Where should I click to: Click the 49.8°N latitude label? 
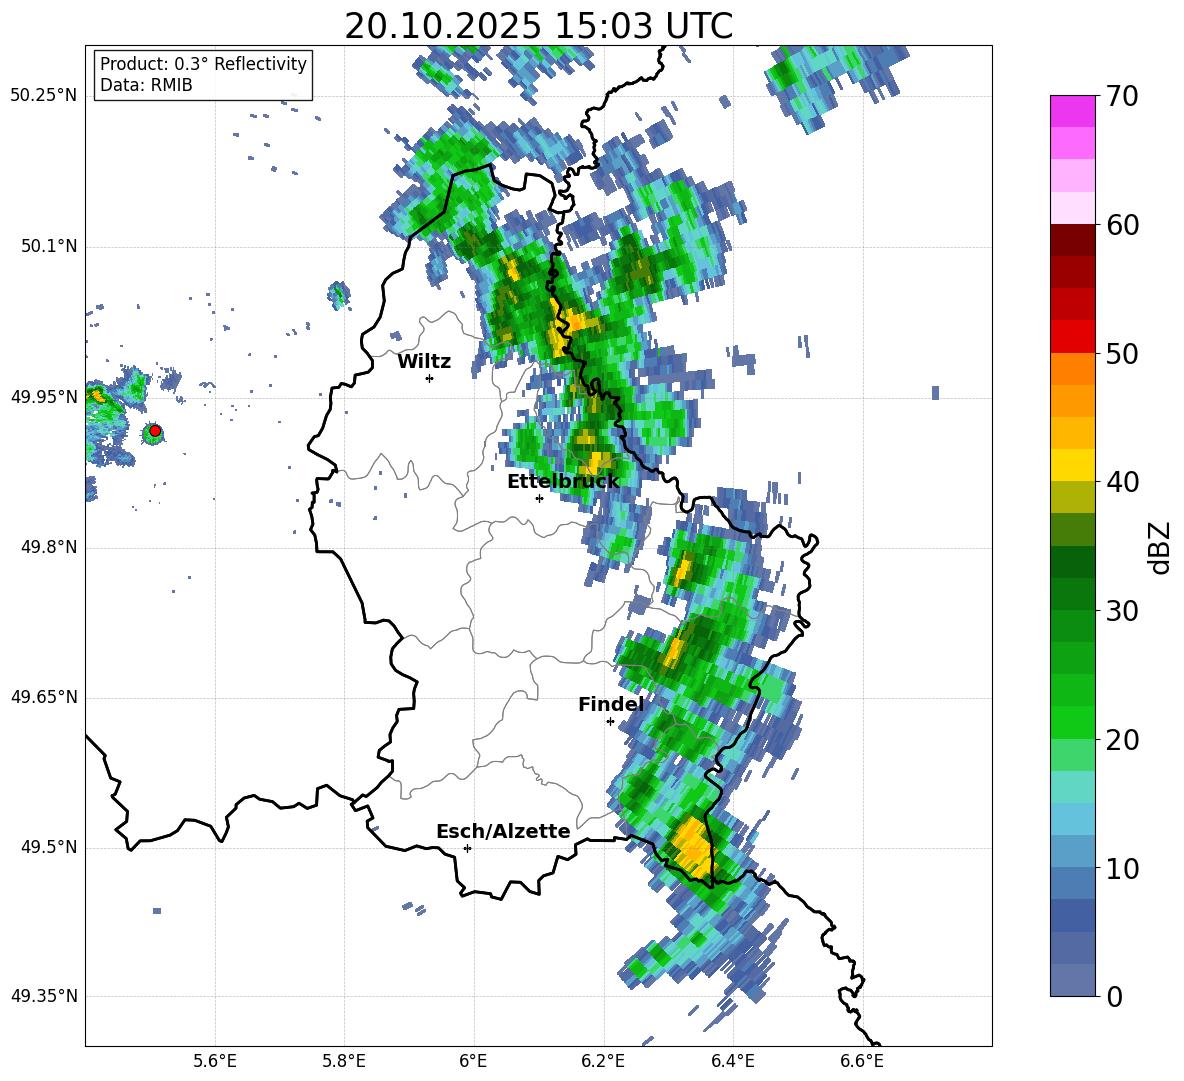(x=50, y=547)
